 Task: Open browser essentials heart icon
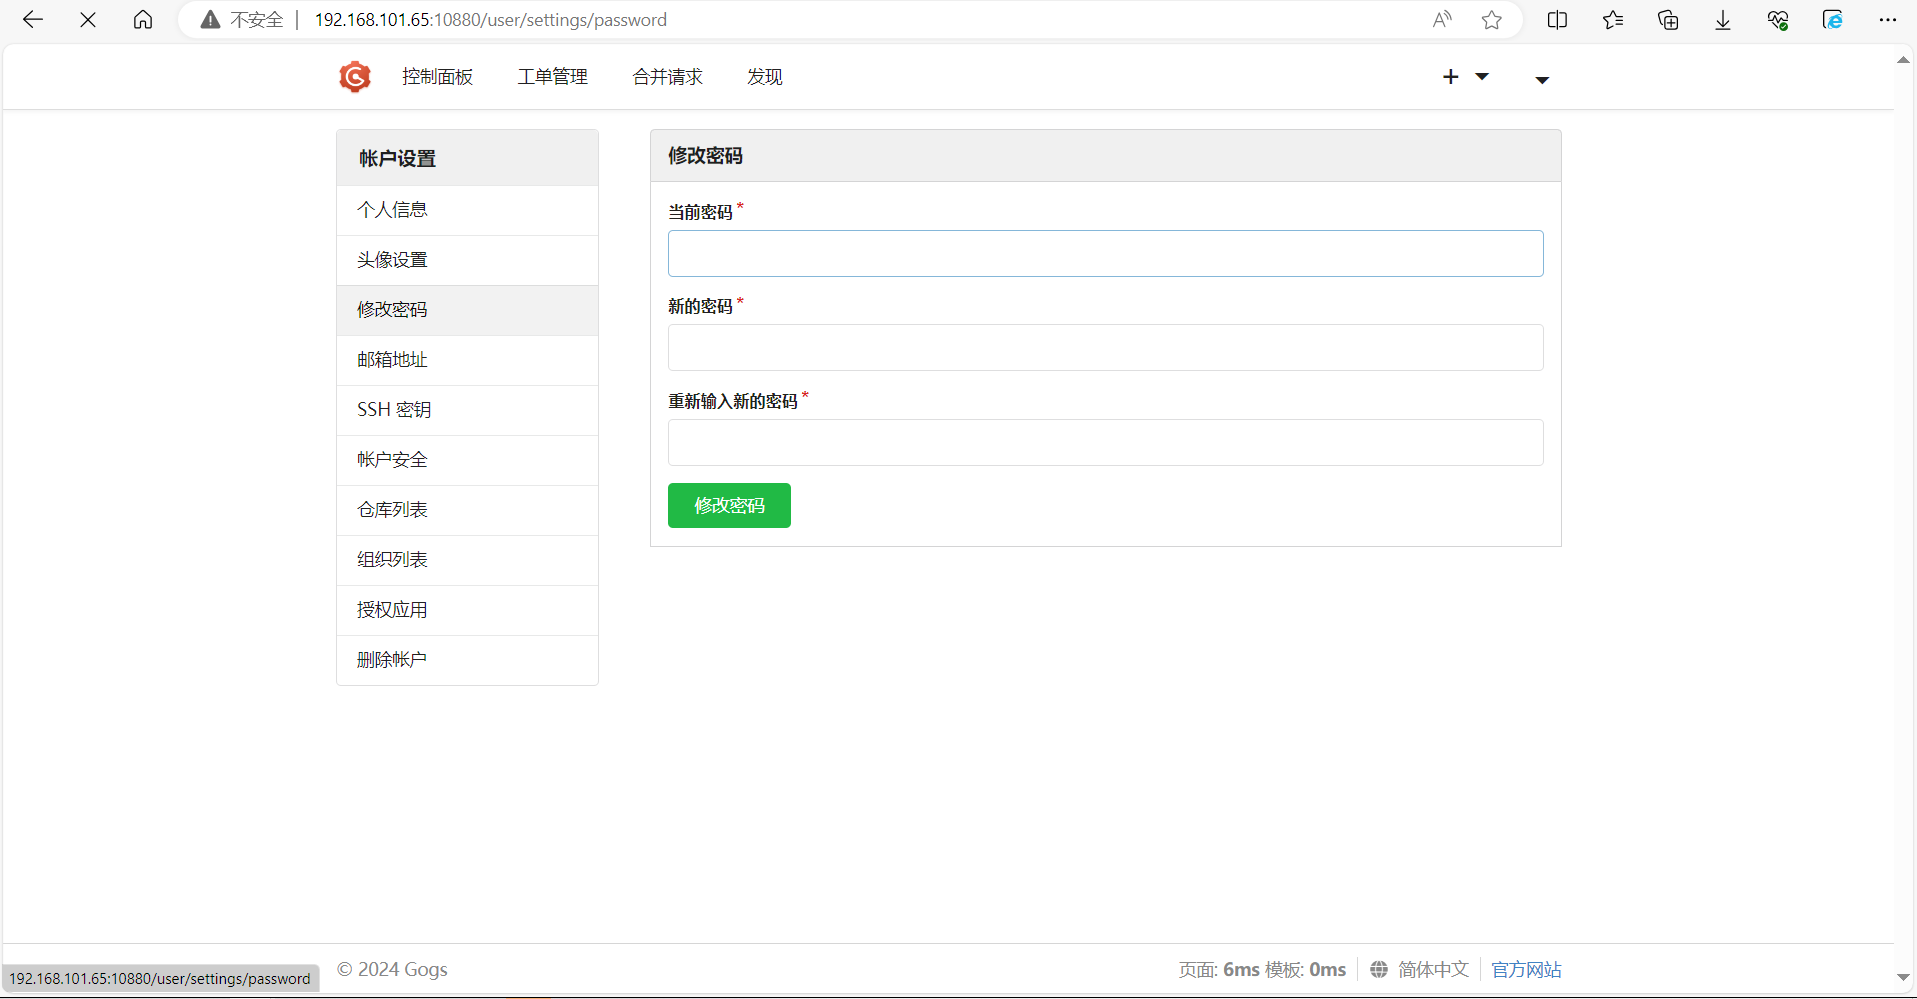click(1778, 20)
